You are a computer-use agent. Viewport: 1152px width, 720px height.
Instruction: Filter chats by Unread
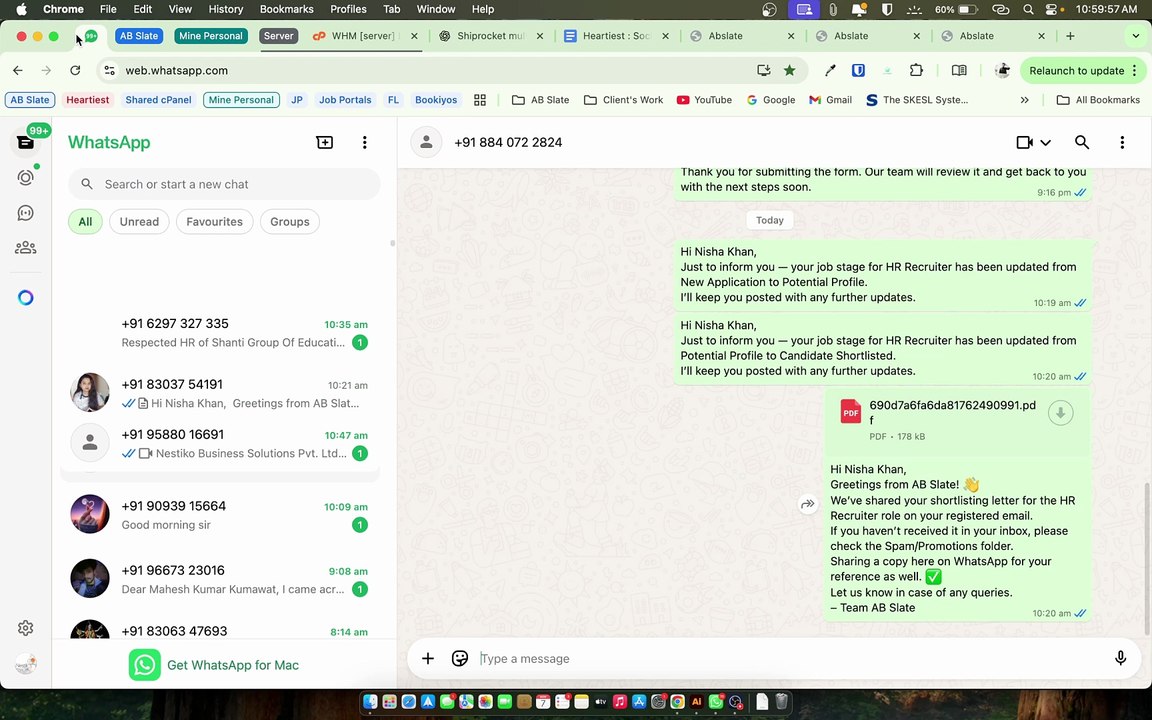tap(140, 222)
